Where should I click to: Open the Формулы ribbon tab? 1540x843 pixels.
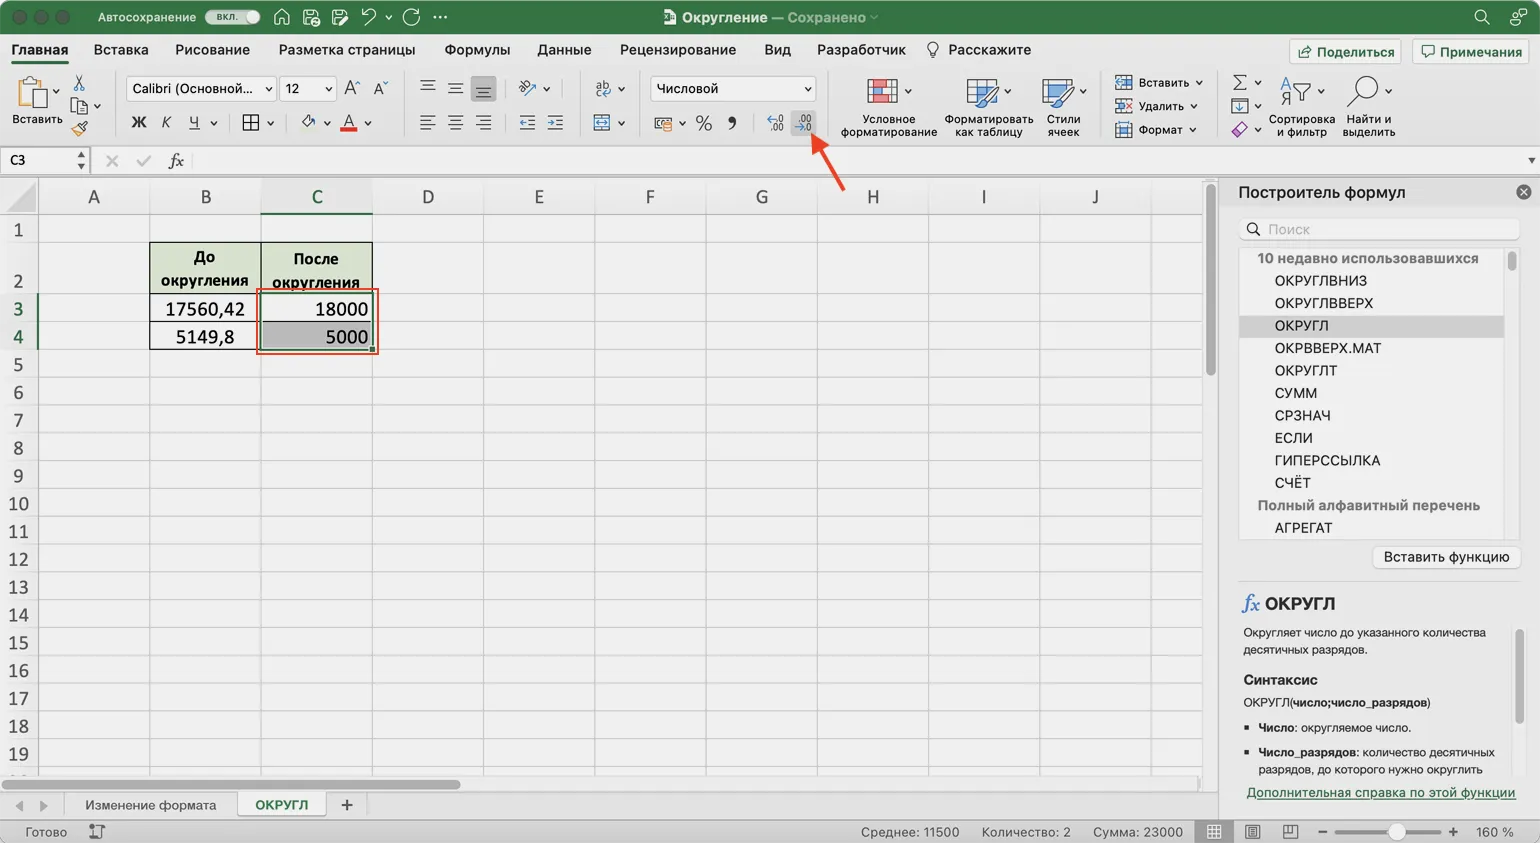coord(477,50)
